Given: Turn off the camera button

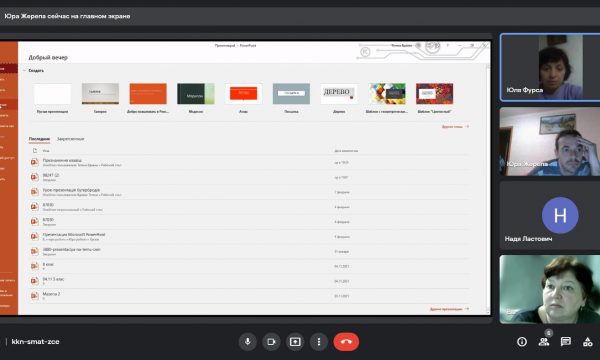Looking at the screenshot, I should click(x=271, y=342).
